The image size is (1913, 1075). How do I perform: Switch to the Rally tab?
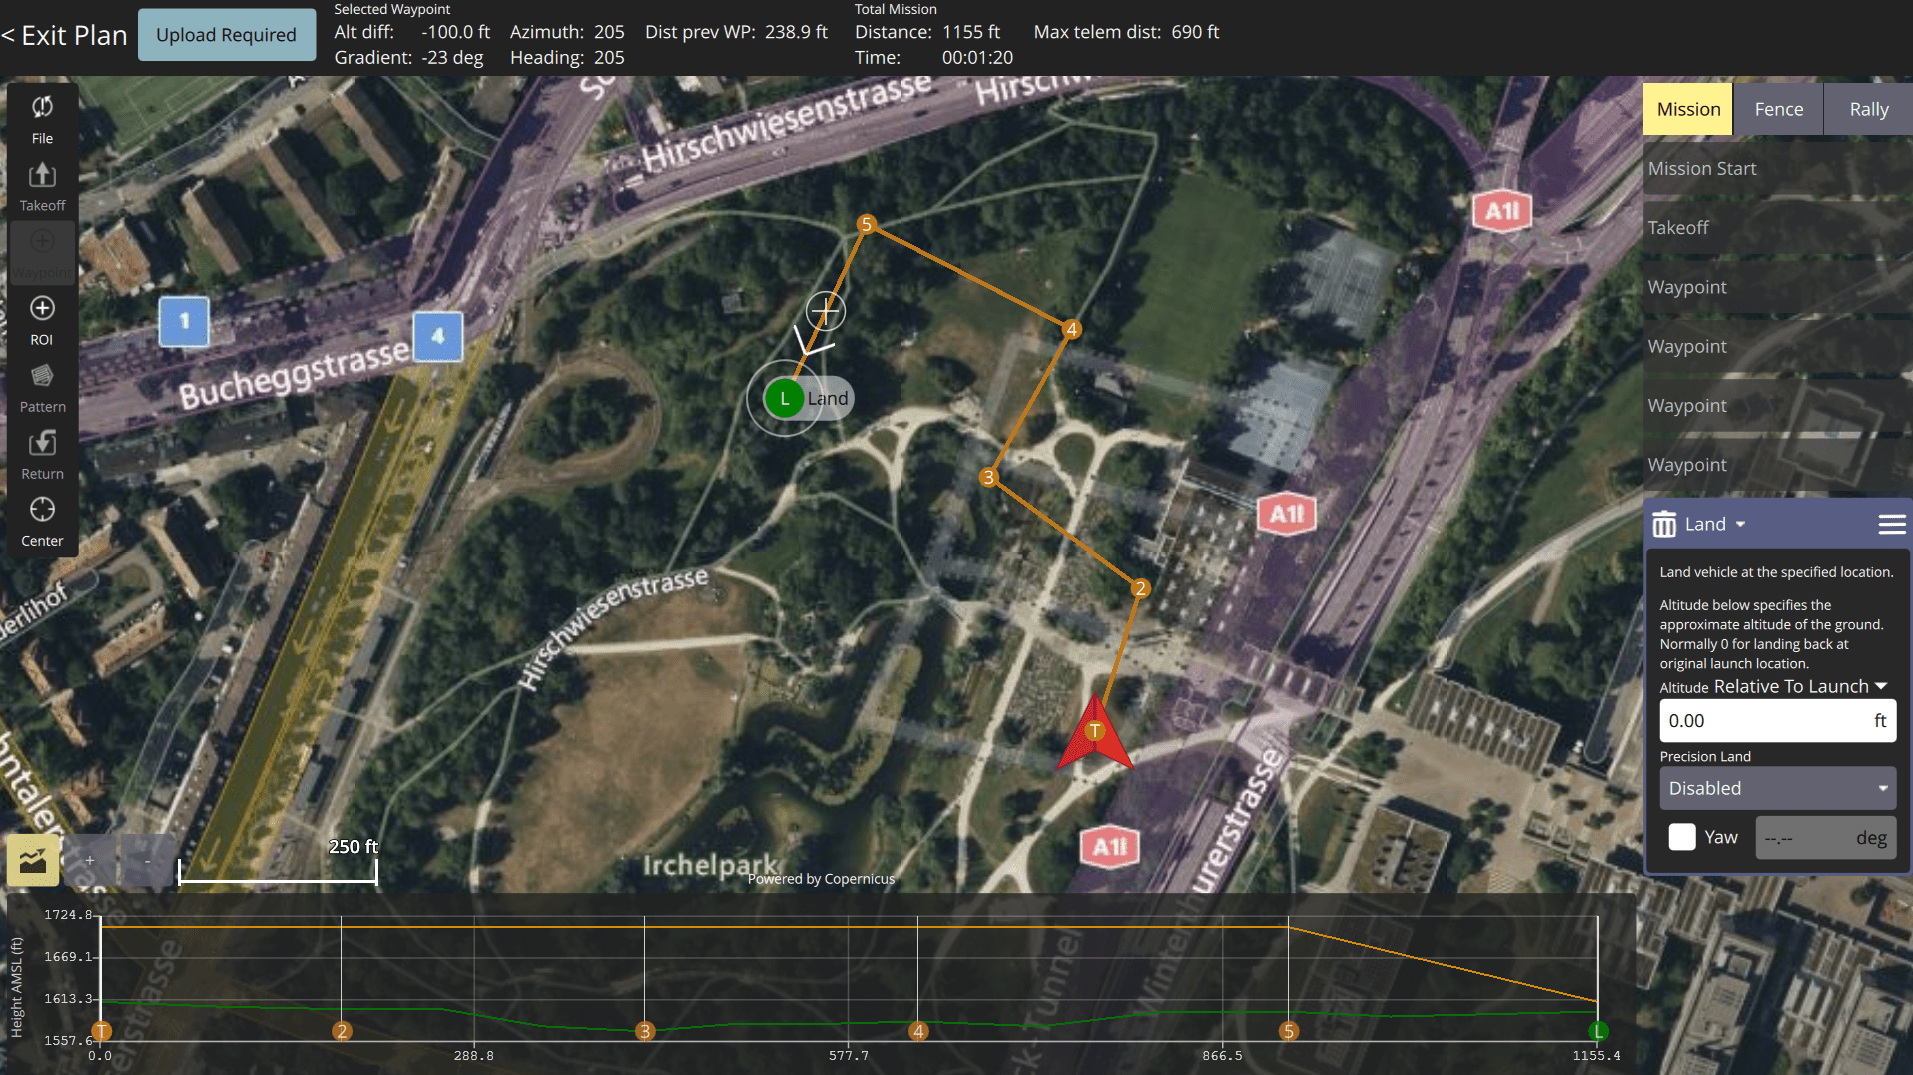[1867, 108]
